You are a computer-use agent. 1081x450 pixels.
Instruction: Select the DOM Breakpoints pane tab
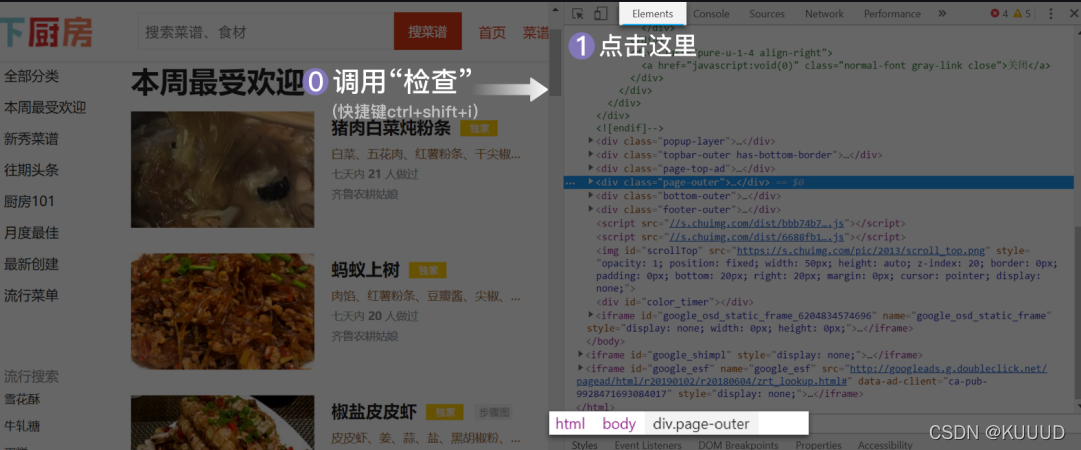[x=738, y=445]
